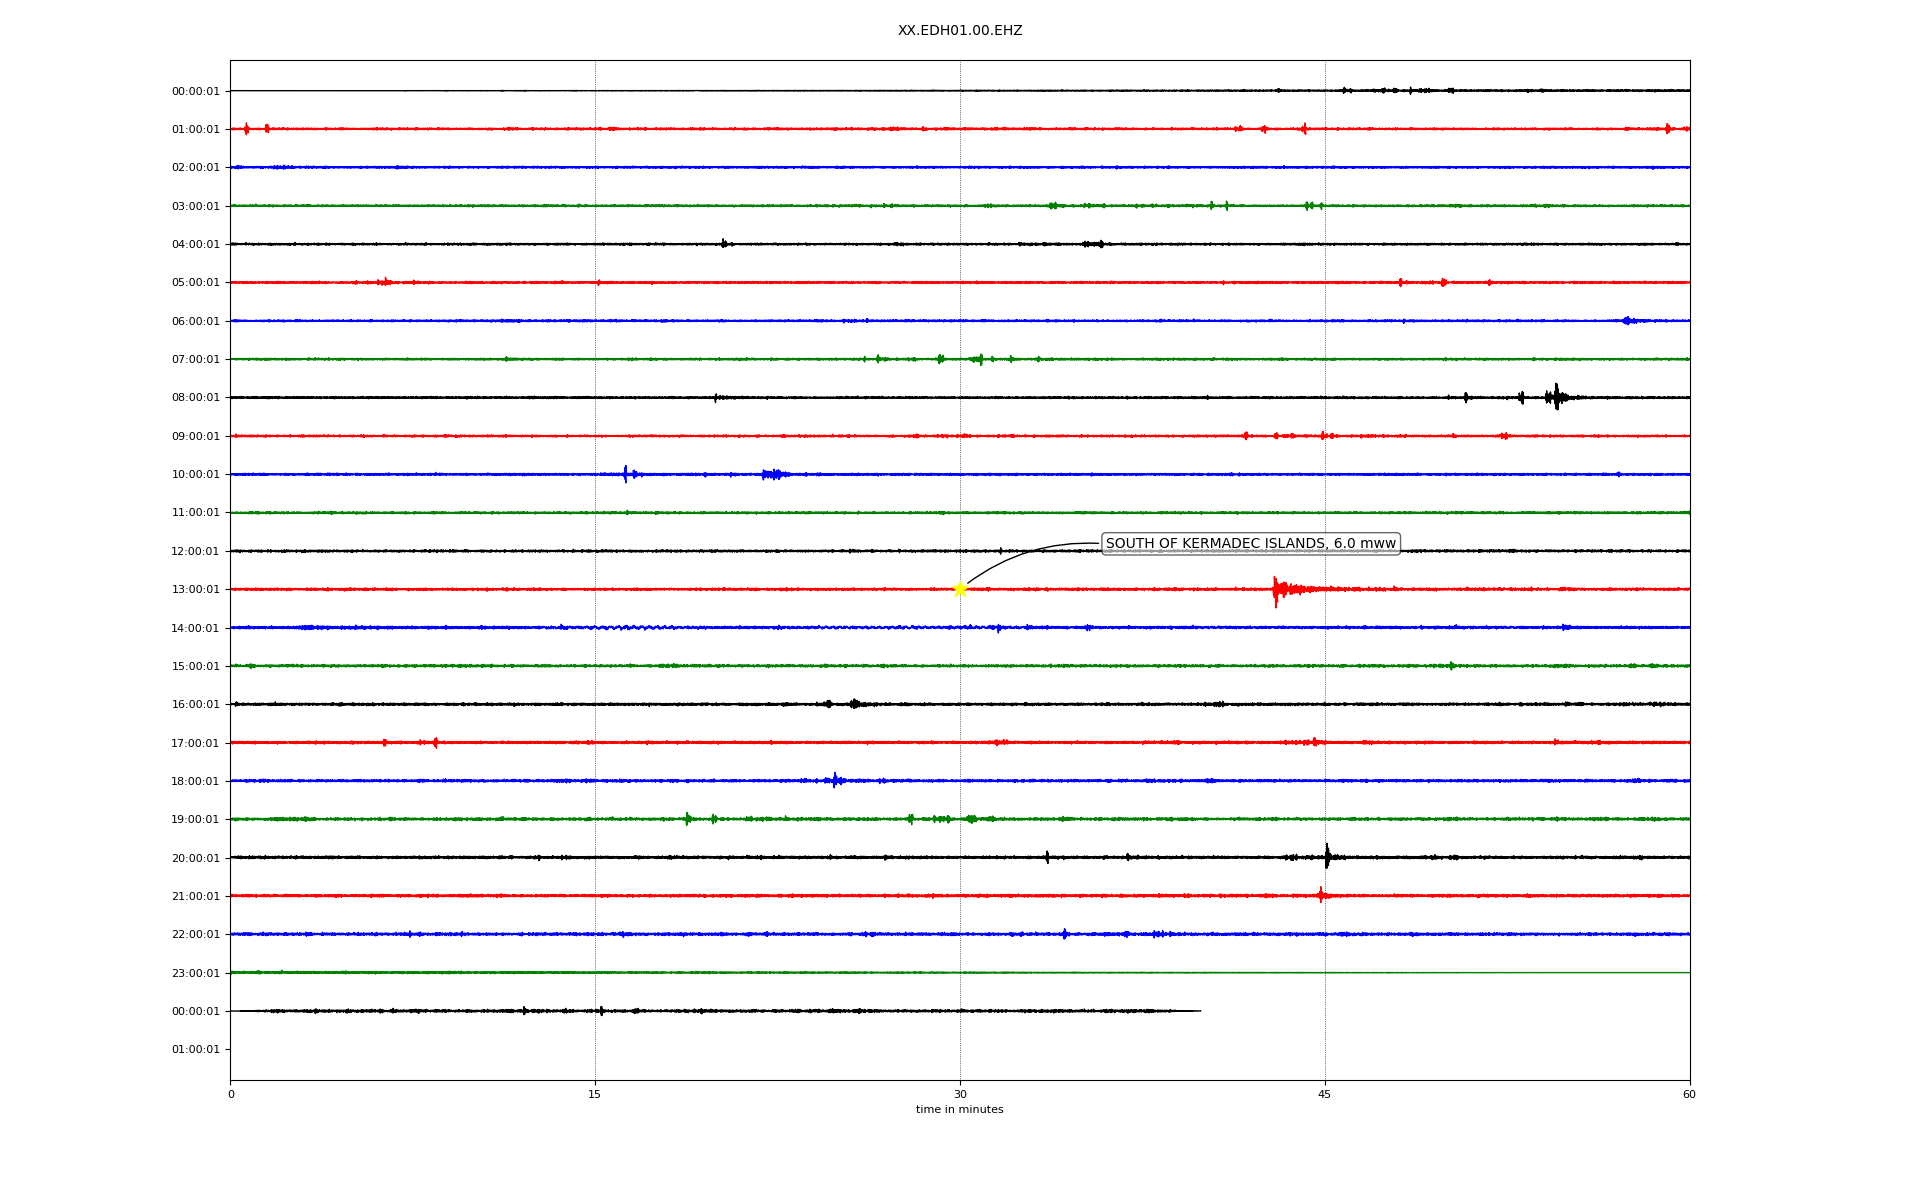The width and height of the screenshot is (1920, 1200).
Task: Click the blue event near minute 57, 06:00:01
Action: 1627,321
